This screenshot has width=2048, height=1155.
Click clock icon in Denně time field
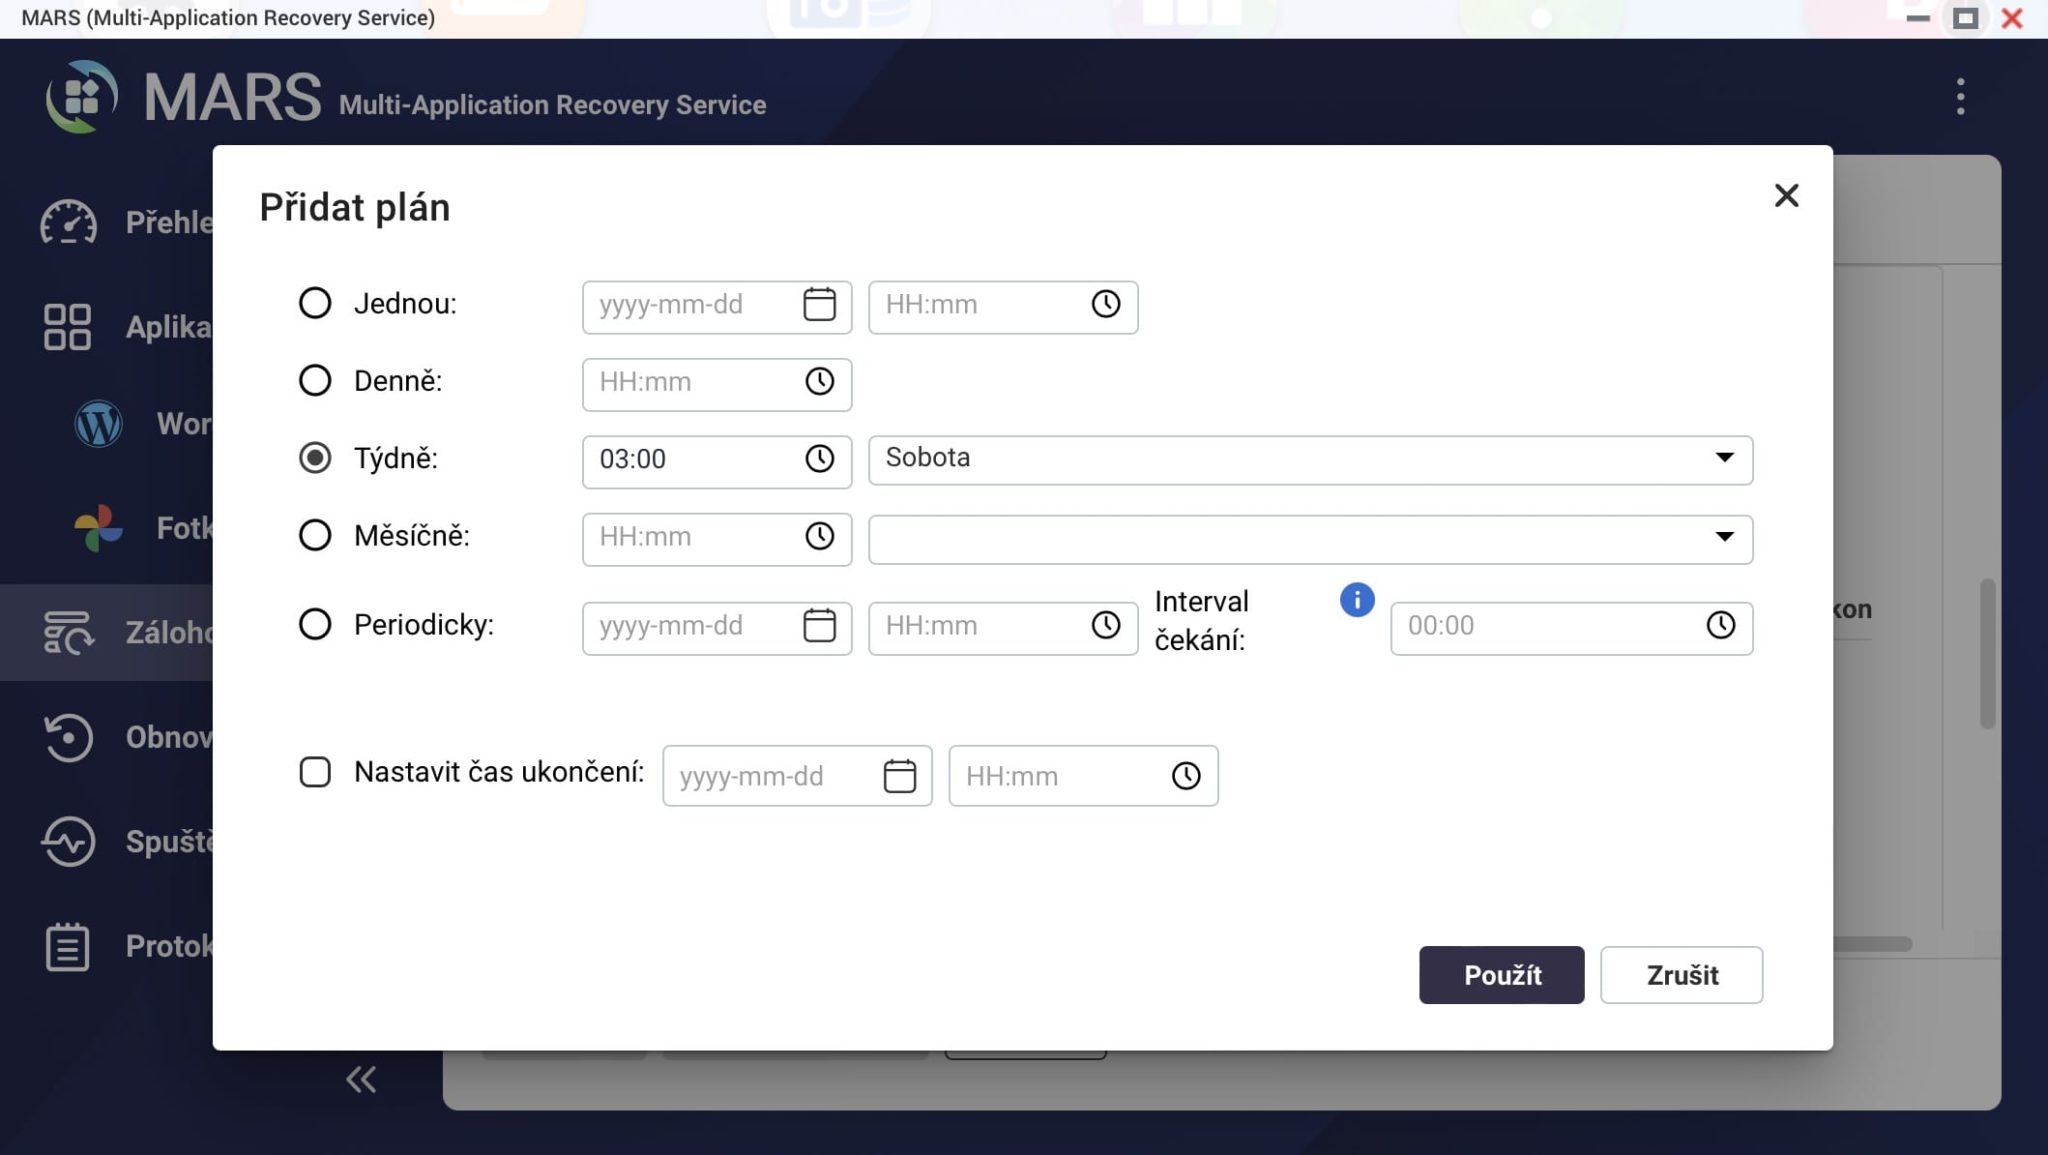point(819,381)
